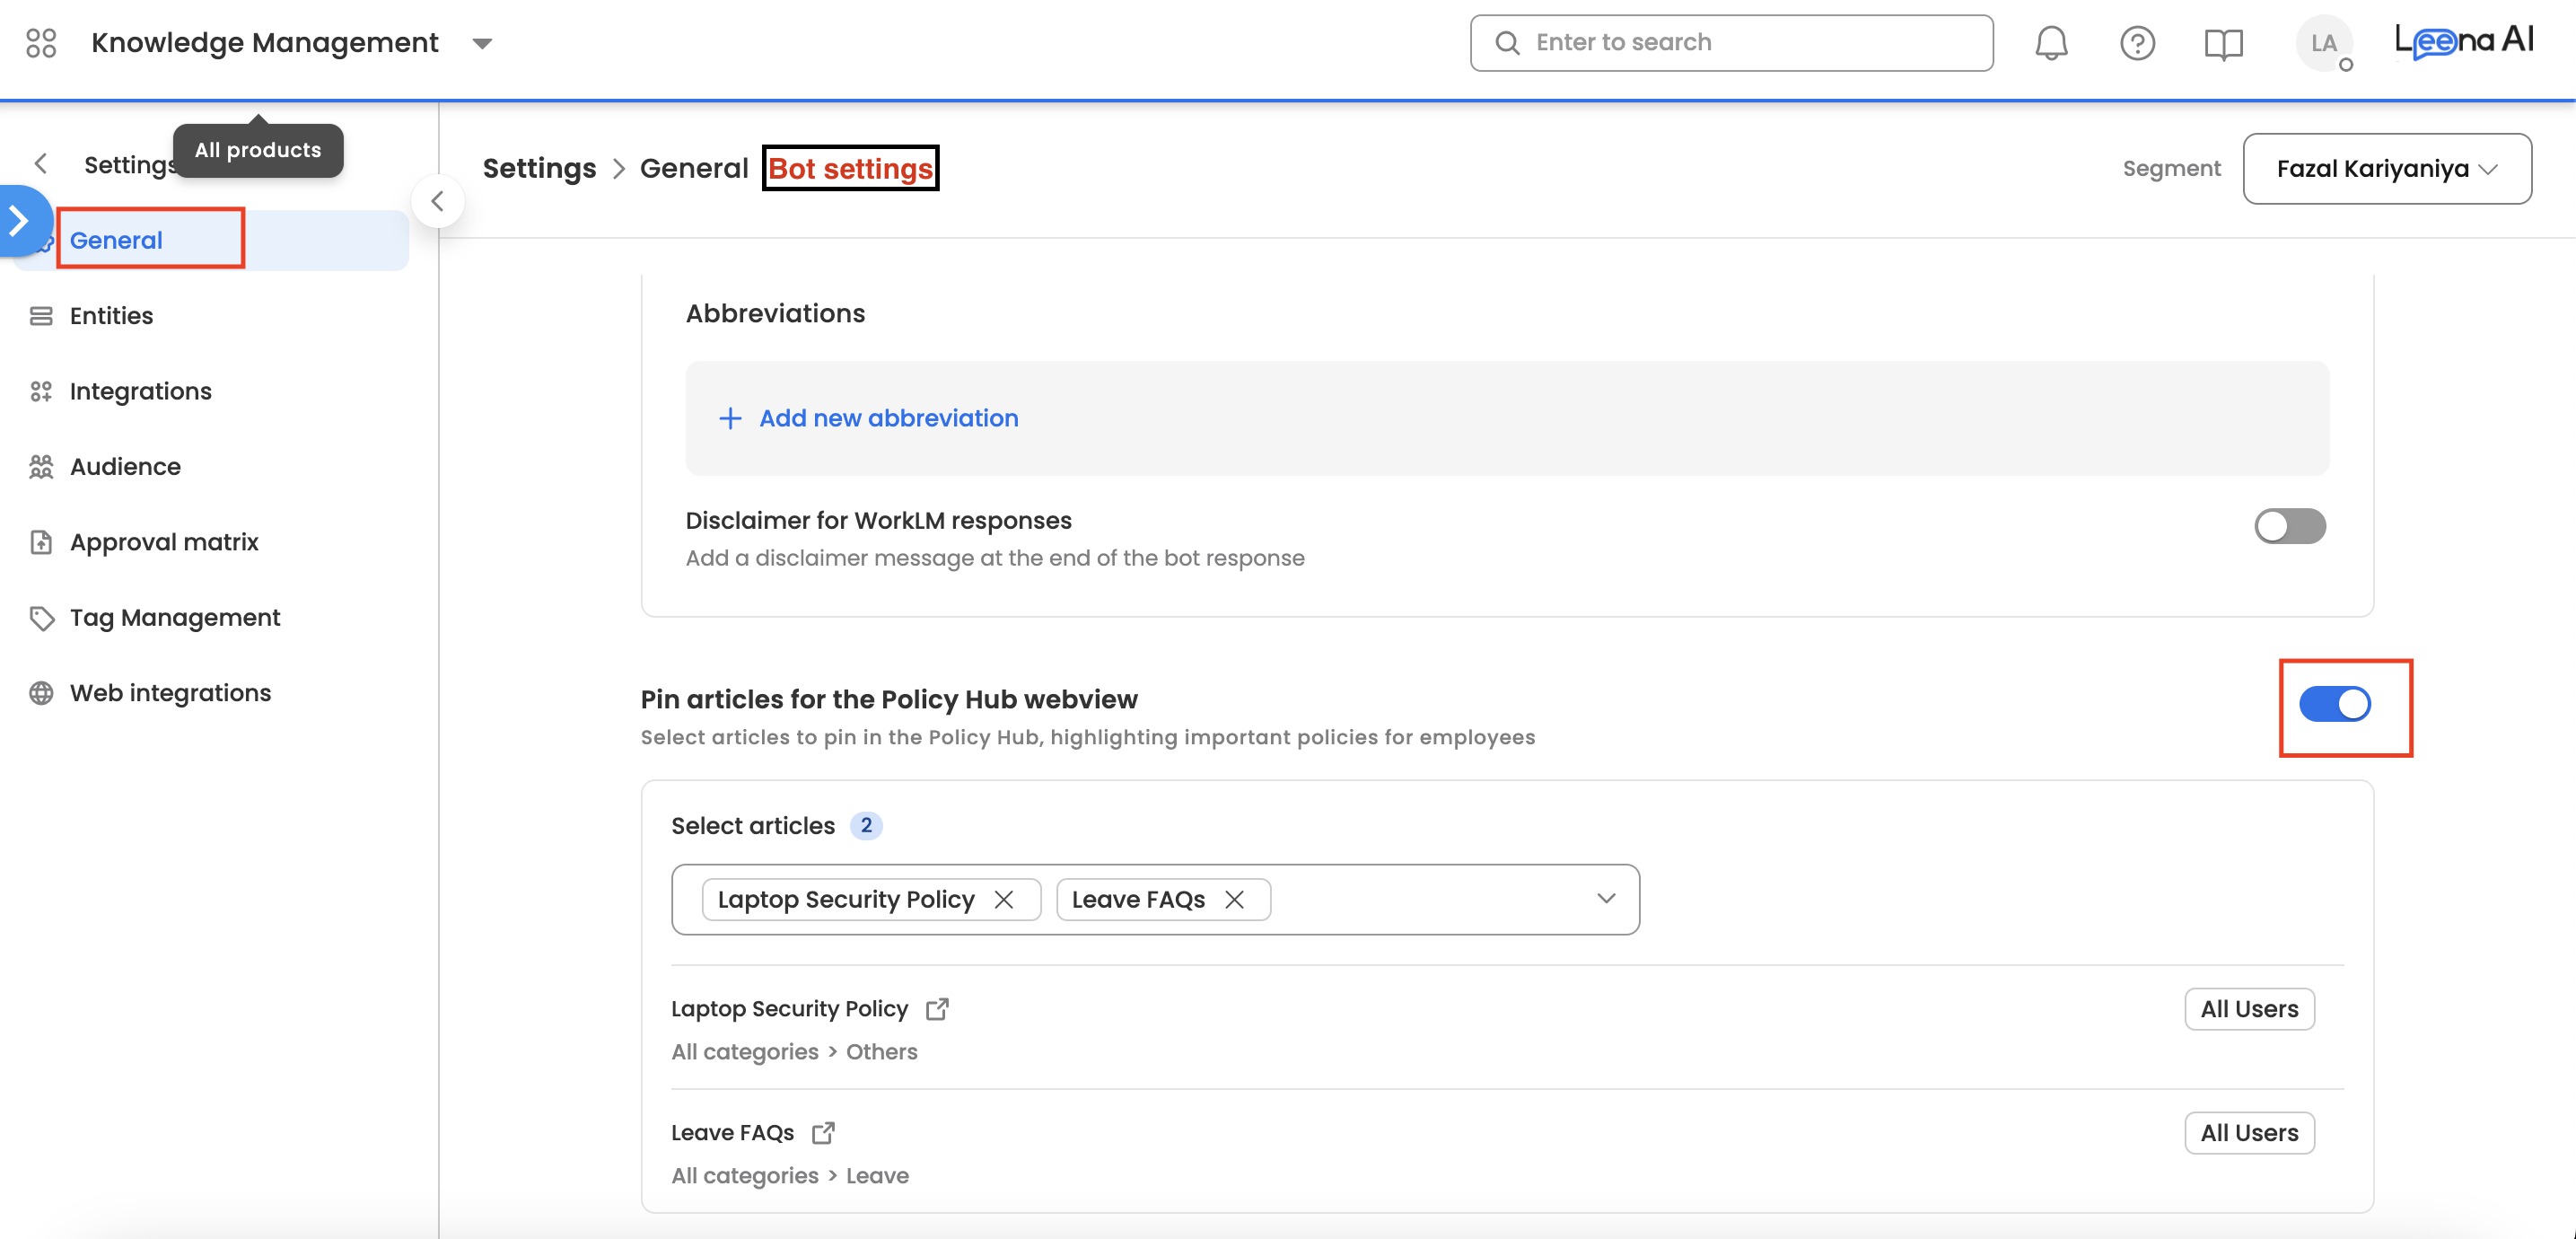This screenshot has height=1239, width=2576.
Task: Open the Fazal Kariyaniya segment dropdown
Action: [2386, 169]
